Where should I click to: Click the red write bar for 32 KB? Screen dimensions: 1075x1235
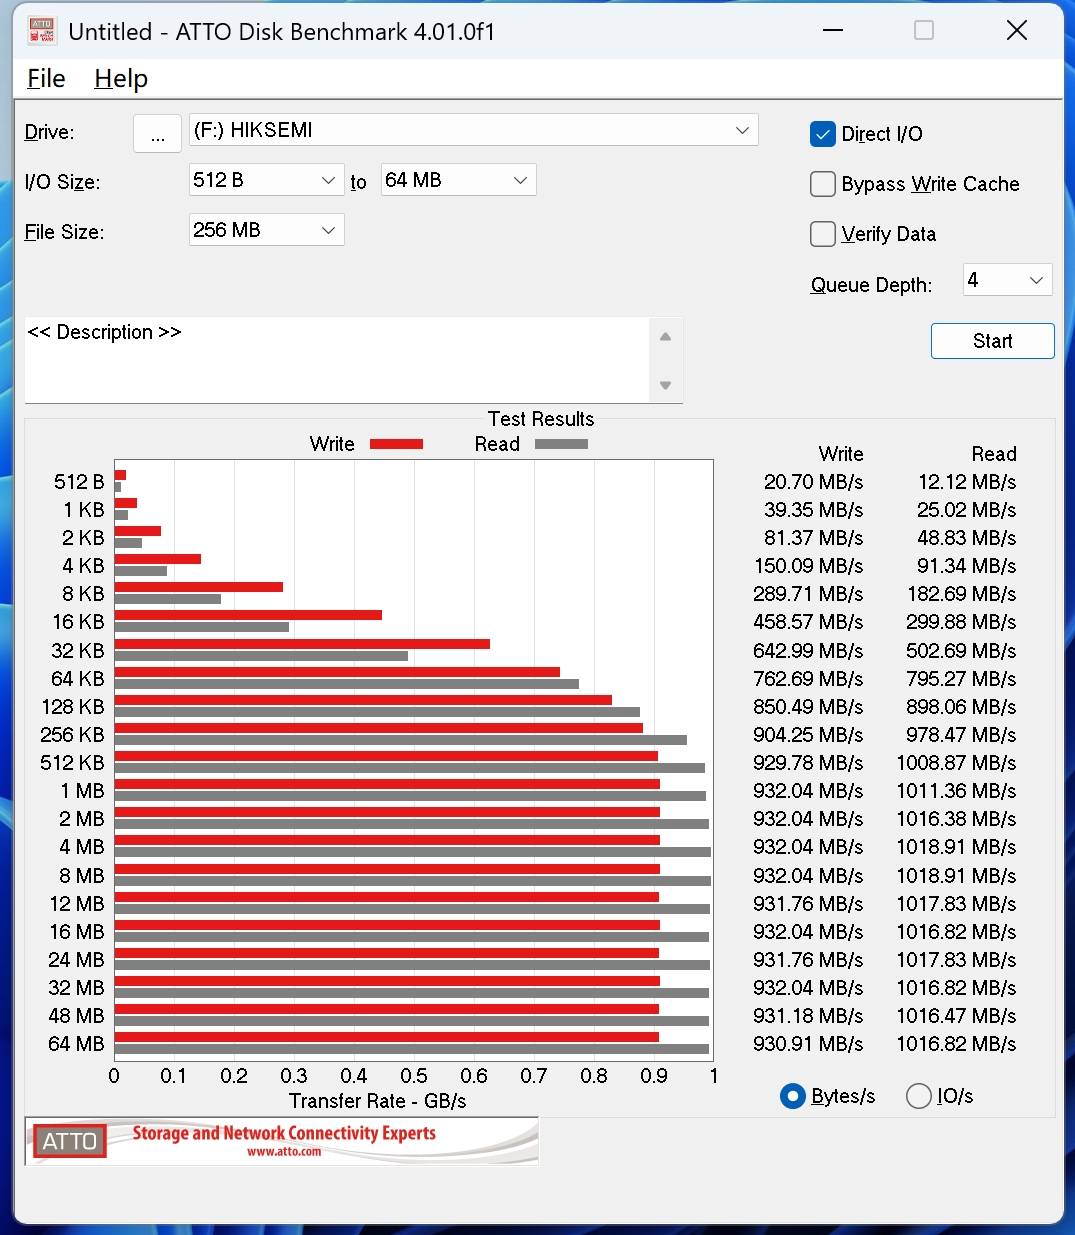point(302,644)
